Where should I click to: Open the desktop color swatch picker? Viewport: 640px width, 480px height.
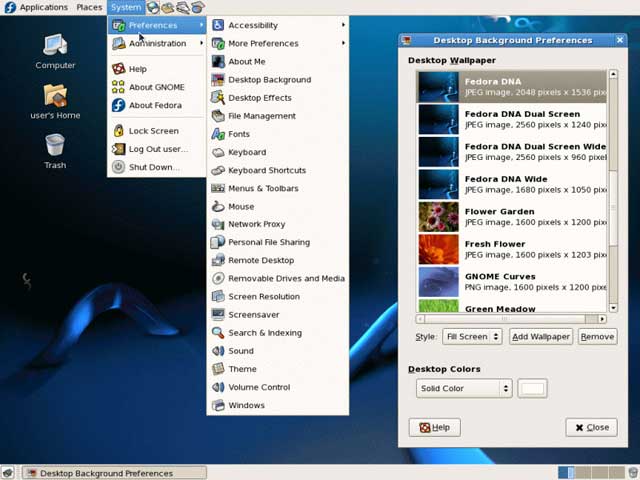[x=532, y=388]
